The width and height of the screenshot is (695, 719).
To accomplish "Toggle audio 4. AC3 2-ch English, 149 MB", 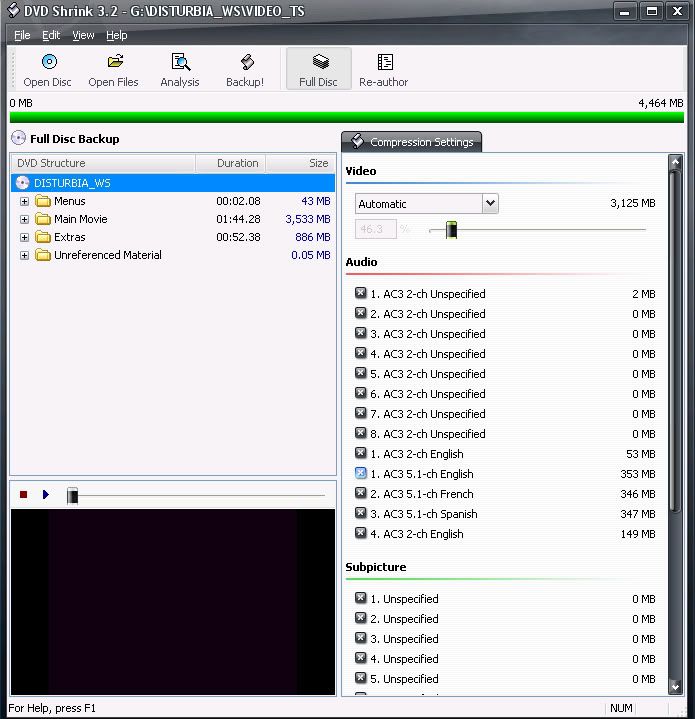I will (x=361, y=533).
